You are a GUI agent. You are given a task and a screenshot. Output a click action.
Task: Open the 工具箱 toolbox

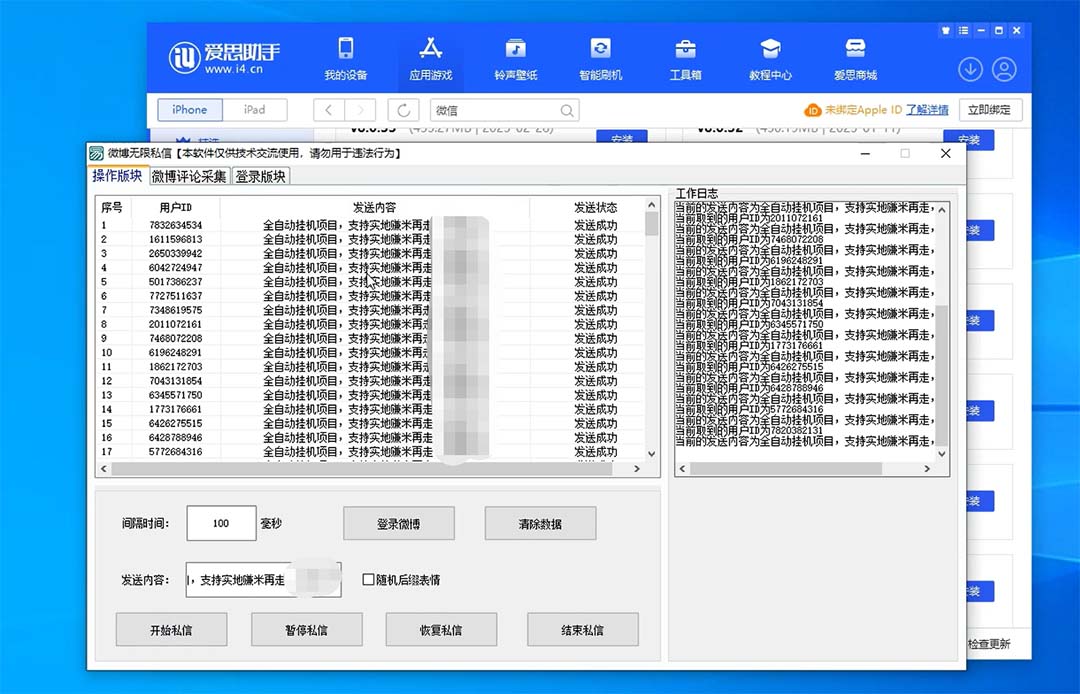point(685,57)
